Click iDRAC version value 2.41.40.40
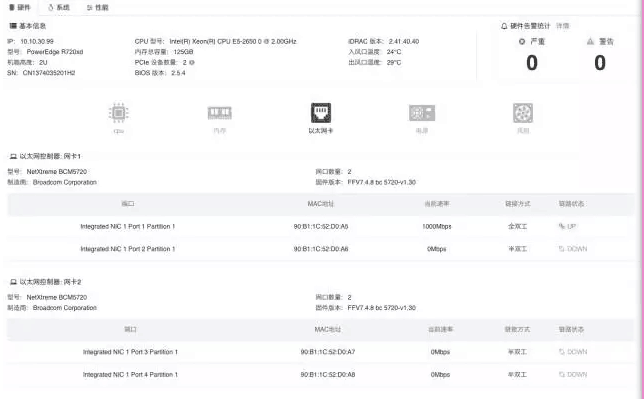644x399 pixels. coord(404,42)
